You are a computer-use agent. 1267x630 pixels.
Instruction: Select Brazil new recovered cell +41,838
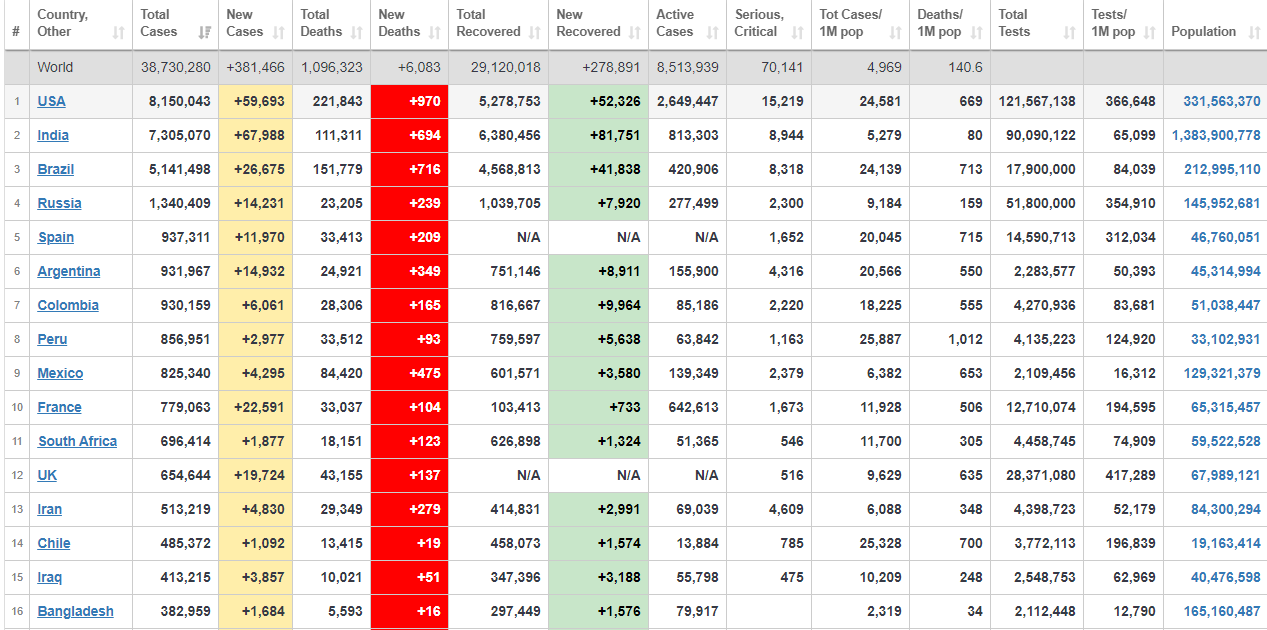[x=598, y=169]
